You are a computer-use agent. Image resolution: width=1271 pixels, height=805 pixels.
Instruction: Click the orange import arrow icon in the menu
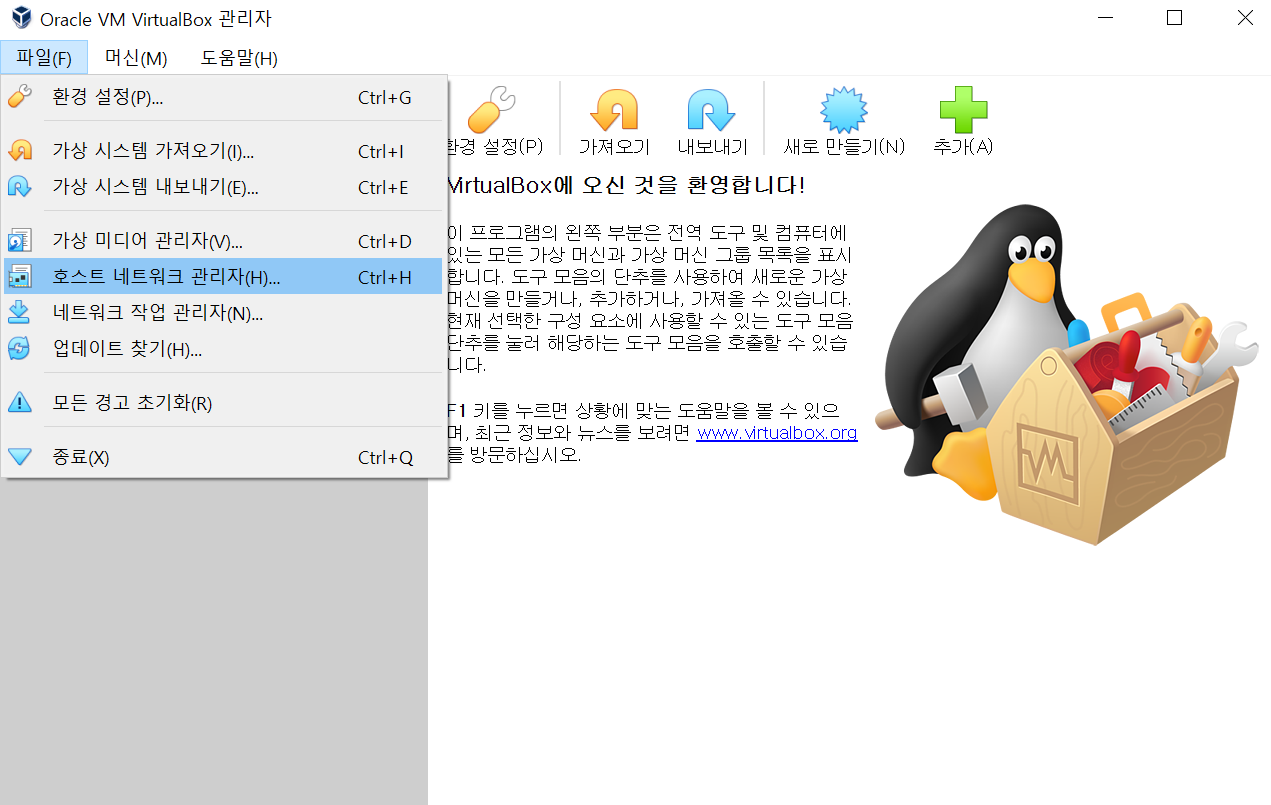(x=20, y=151)
